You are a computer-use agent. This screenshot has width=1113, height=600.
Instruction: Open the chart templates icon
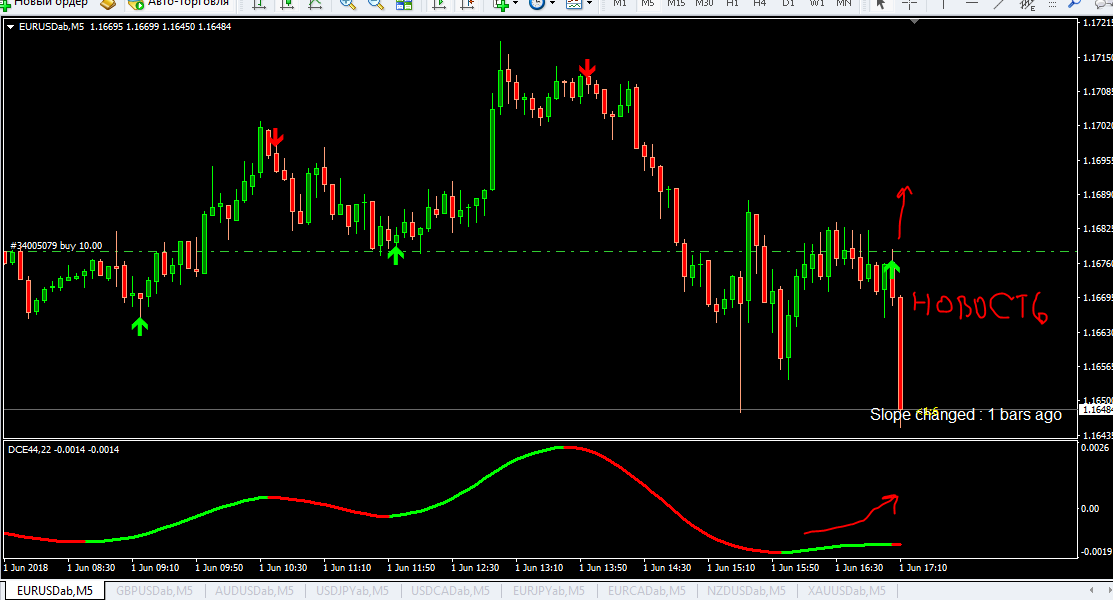click(574, 4)
